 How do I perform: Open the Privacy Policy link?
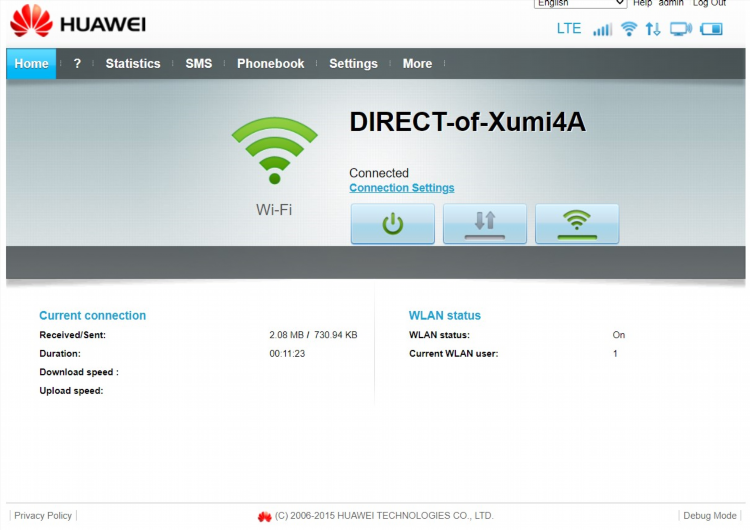coord(43,516)
